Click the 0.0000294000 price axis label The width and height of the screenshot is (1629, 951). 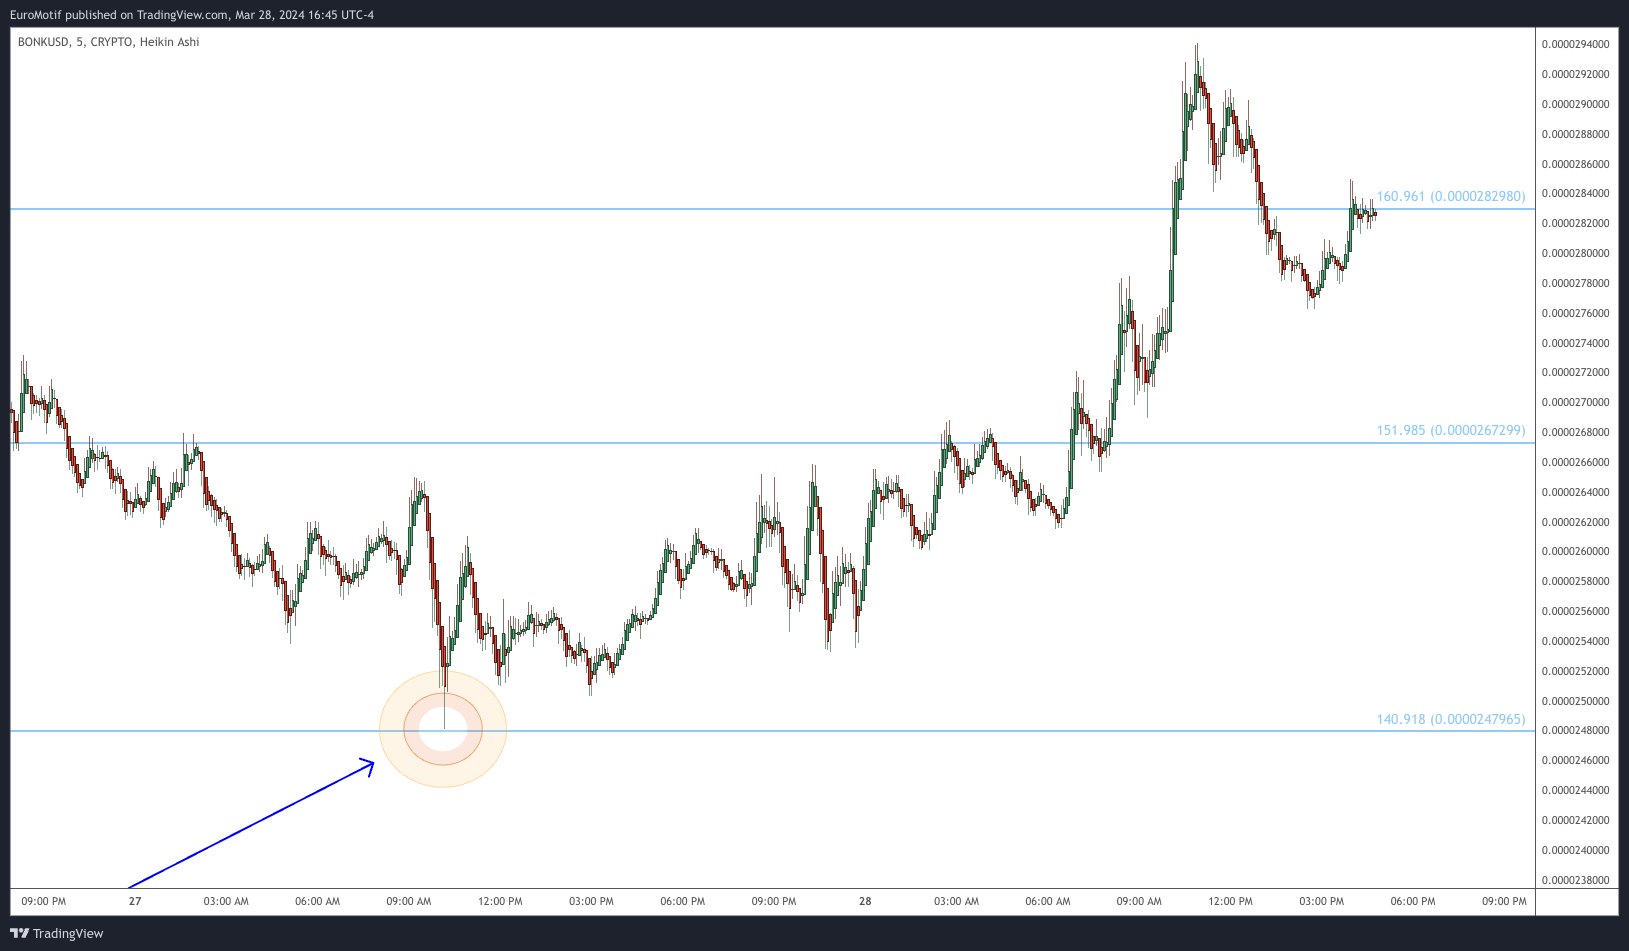(1576, 44)
